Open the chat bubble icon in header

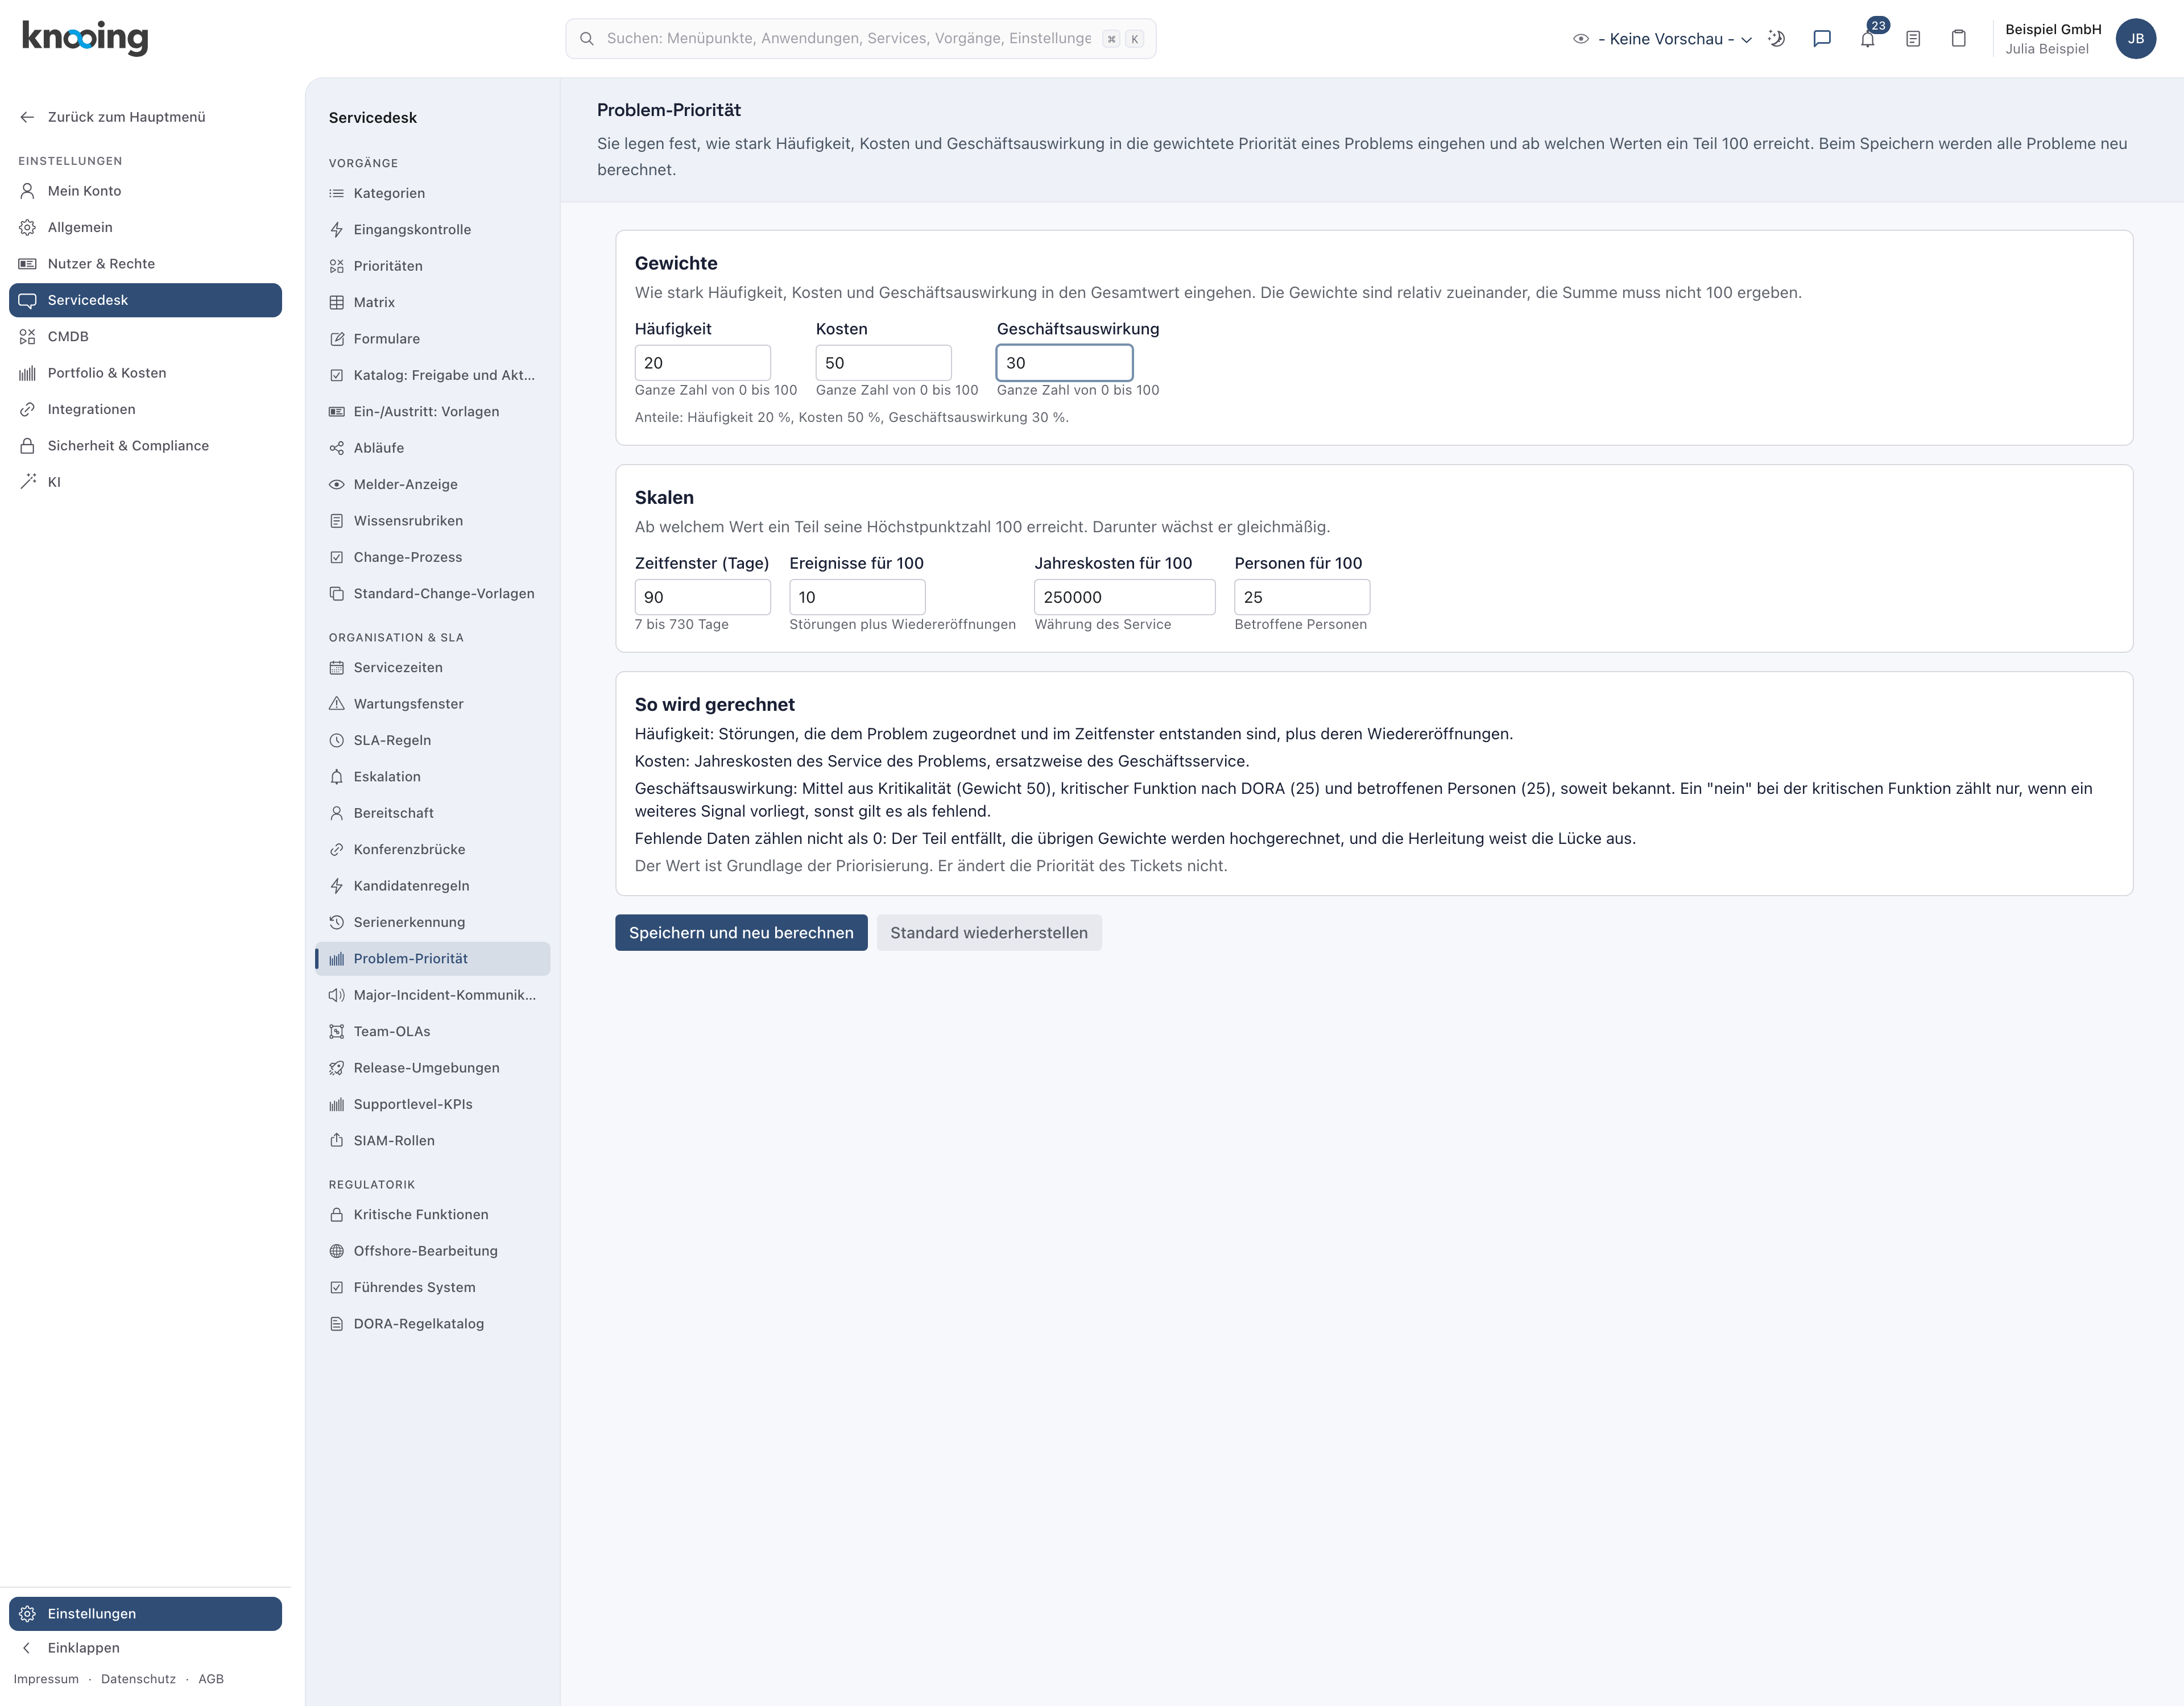[x=1822, y=39]
